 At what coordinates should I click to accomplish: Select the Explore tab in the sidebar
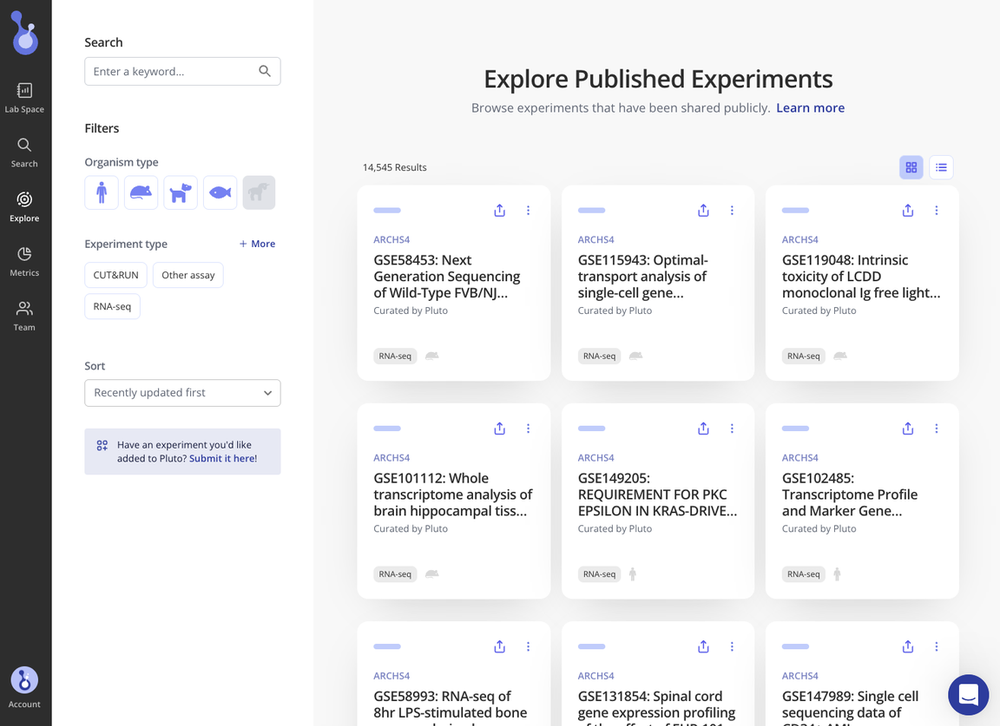[x=24, y=206]
